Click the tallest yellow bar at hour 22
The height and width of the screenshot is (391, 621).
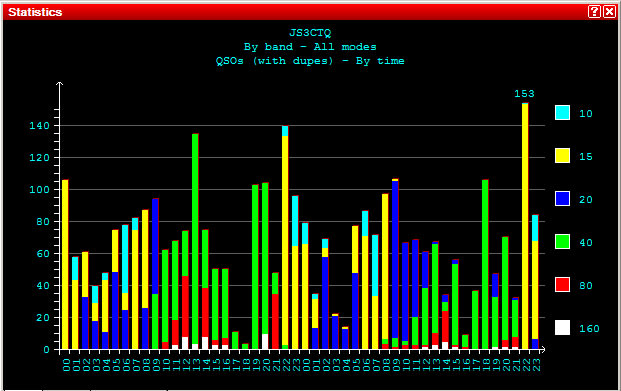(x=525, y=226)
